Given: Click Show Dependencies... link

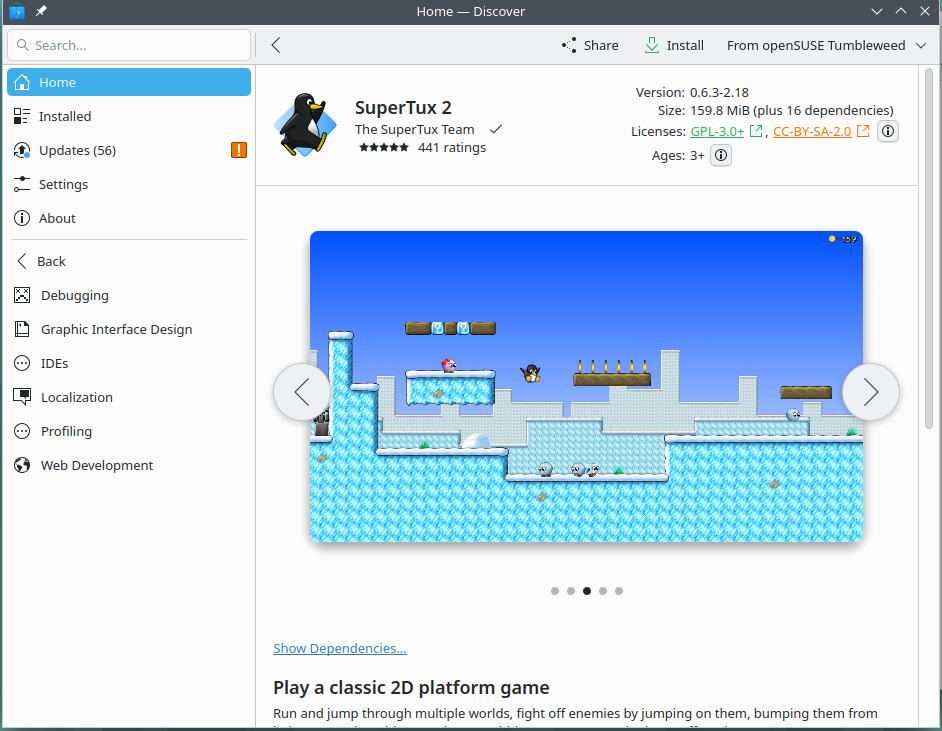Looking at the screenshot, I should tap(339, 648).
